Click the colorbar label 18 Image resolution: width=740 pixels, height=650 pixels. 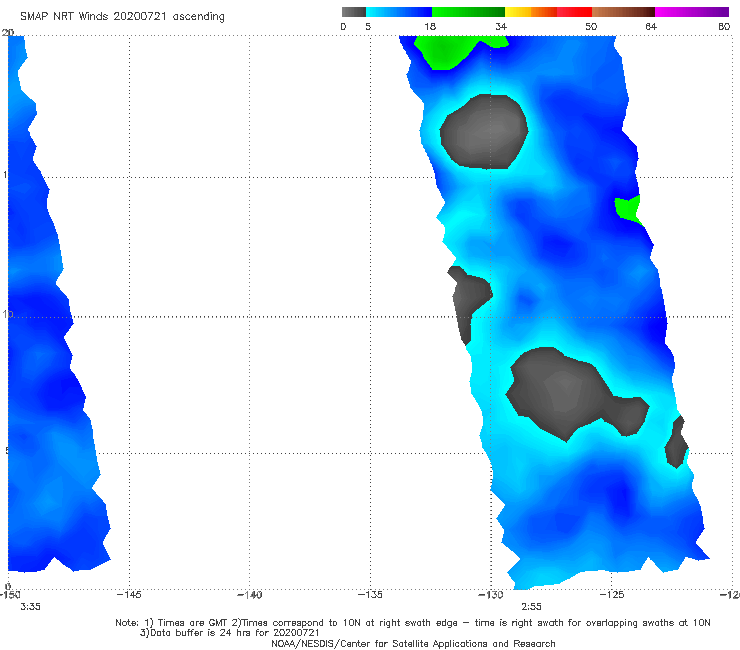[x=430, y=26]
